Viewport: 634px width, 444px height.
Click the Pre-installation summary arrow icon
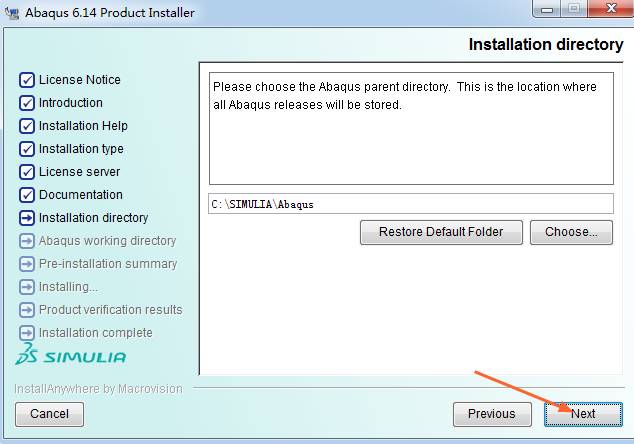27,264
